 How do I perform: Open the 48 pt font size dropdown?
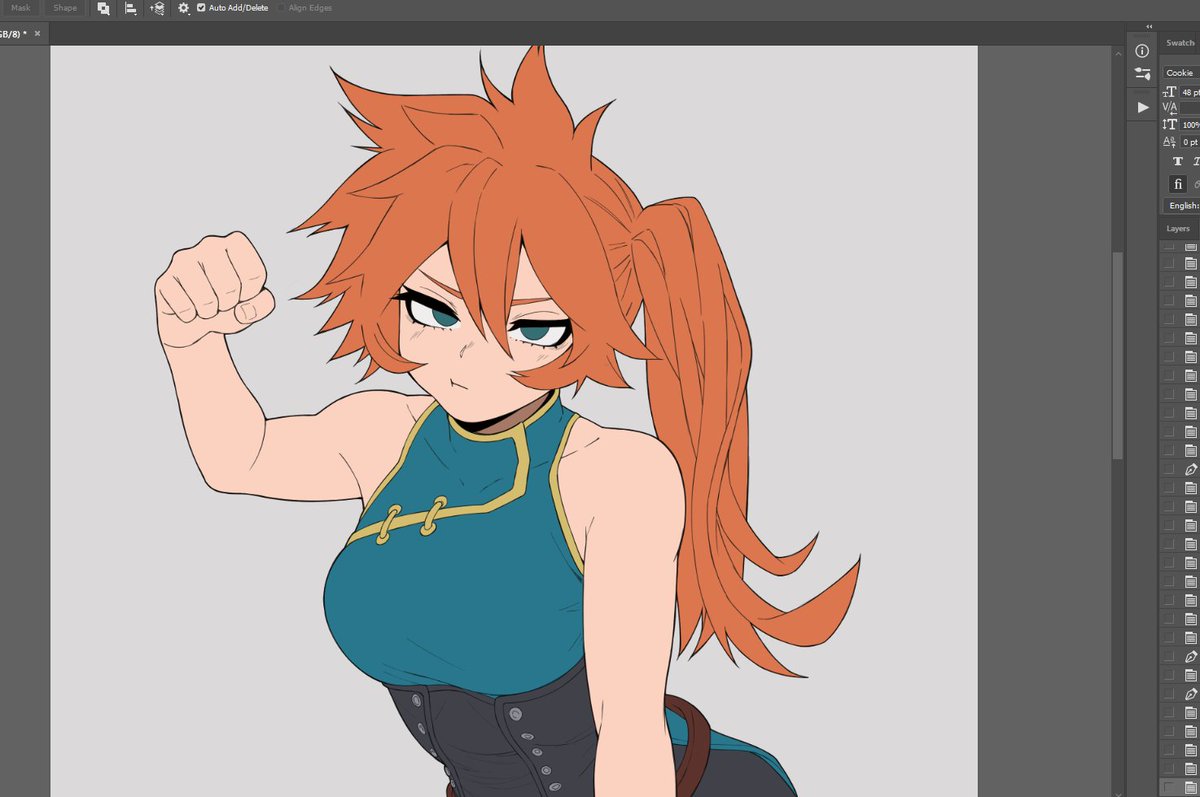1190,91
